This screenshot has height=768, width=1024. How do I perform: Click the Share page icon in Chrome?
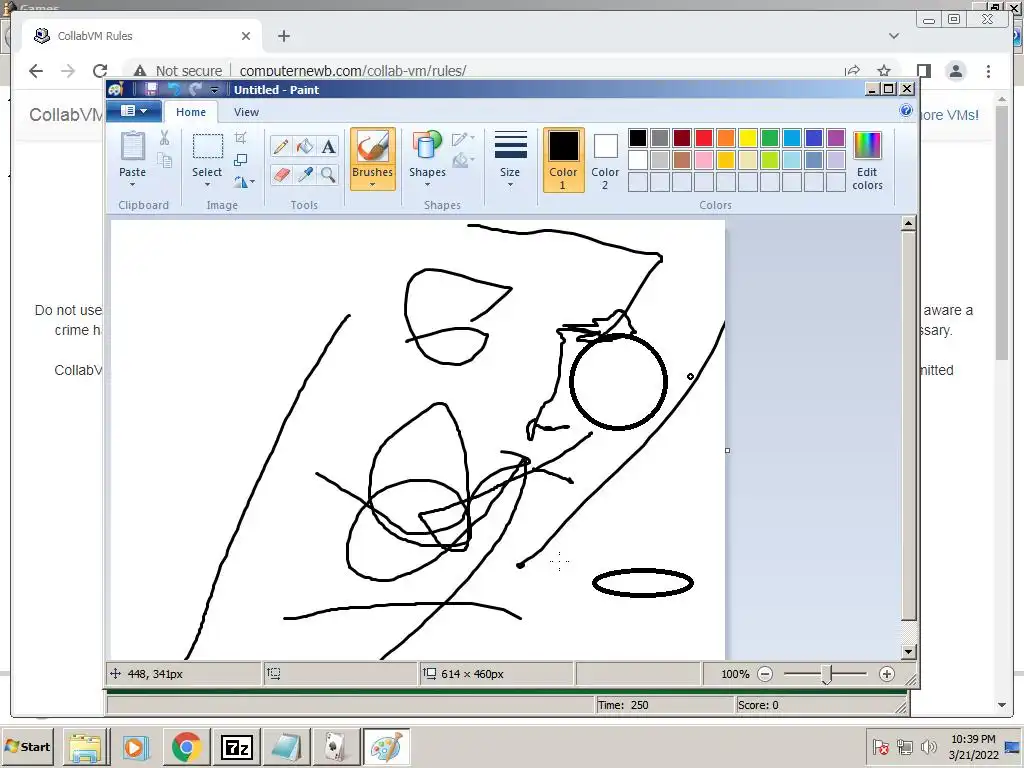pos(852,71)
